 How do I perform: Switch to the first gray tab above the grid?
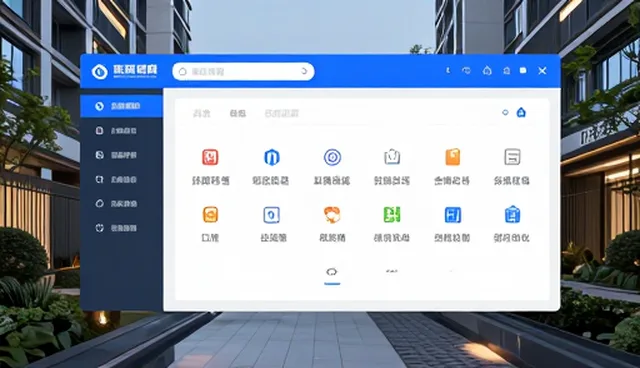click(202, 113)
